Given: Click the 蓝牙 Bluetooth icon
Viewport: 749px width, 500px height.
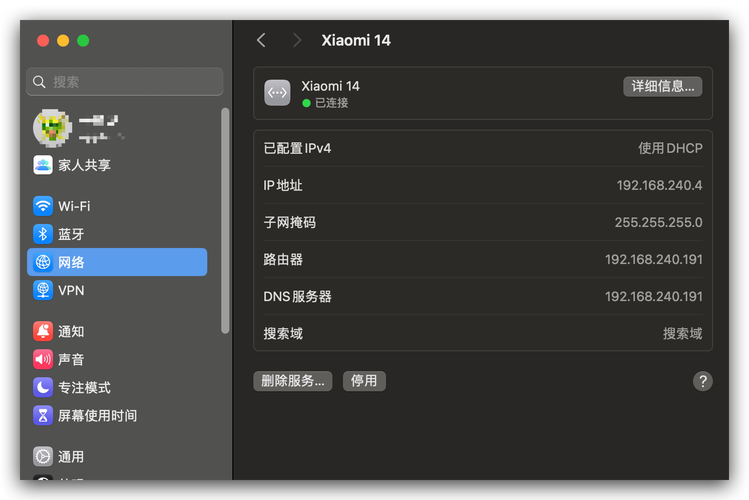Looking at the screenshot, I should [x=43, y=234].
